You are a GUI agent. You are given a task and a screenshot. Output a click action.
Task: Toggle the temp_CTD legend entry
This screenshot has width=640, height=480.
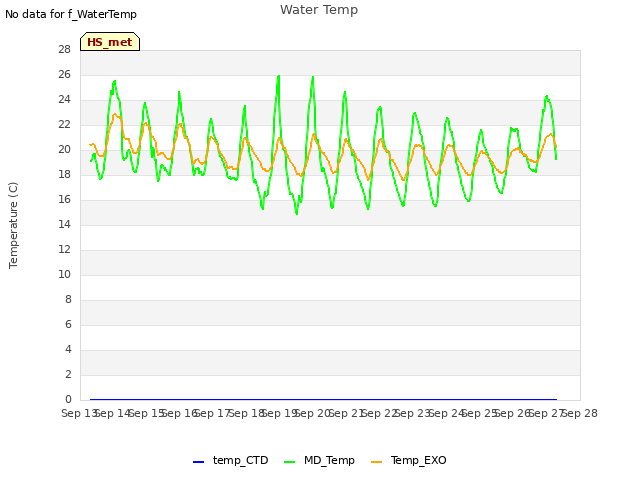click(231, 460)
